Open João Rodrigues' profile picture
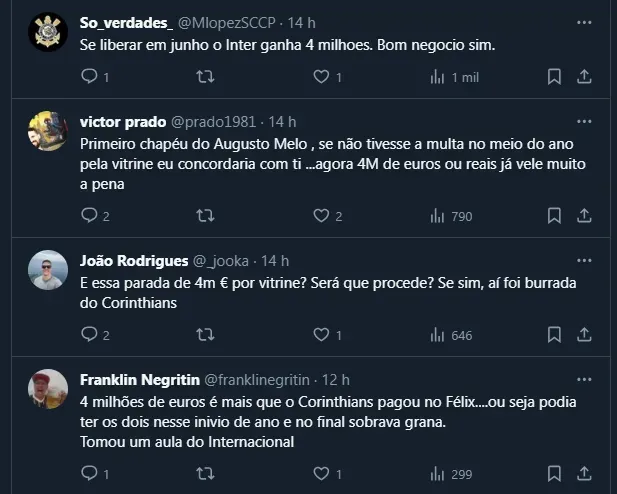 tap(47, 271)
